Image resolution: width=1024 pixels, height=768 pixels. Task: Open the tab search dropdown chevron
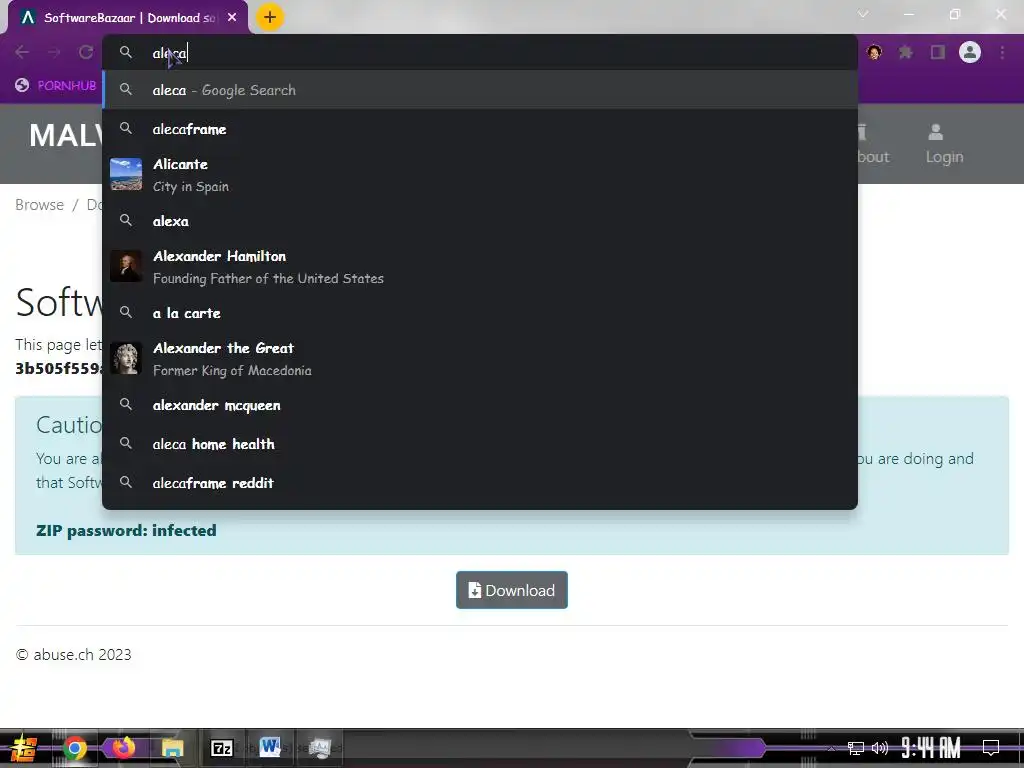(x=863, y=14)
